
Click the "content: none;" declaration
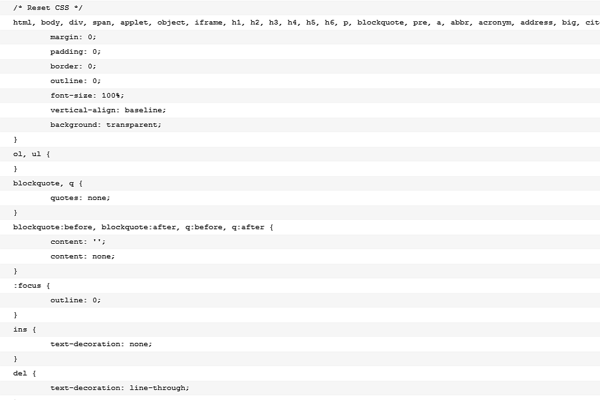coord(82,256)
